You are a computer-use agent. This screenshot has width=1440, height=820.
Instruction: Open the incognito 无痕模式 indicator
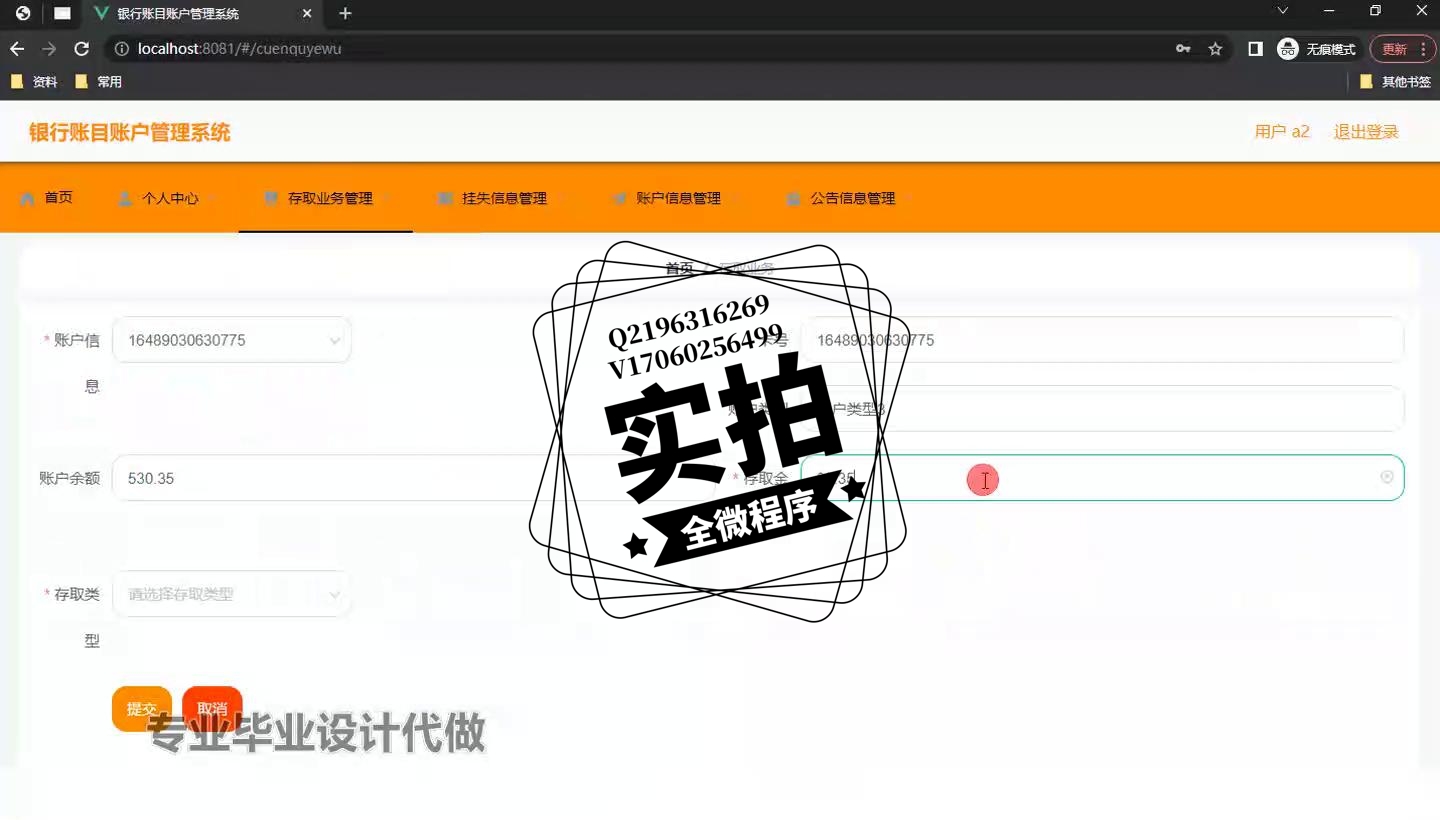click(x=1318, y=49)
